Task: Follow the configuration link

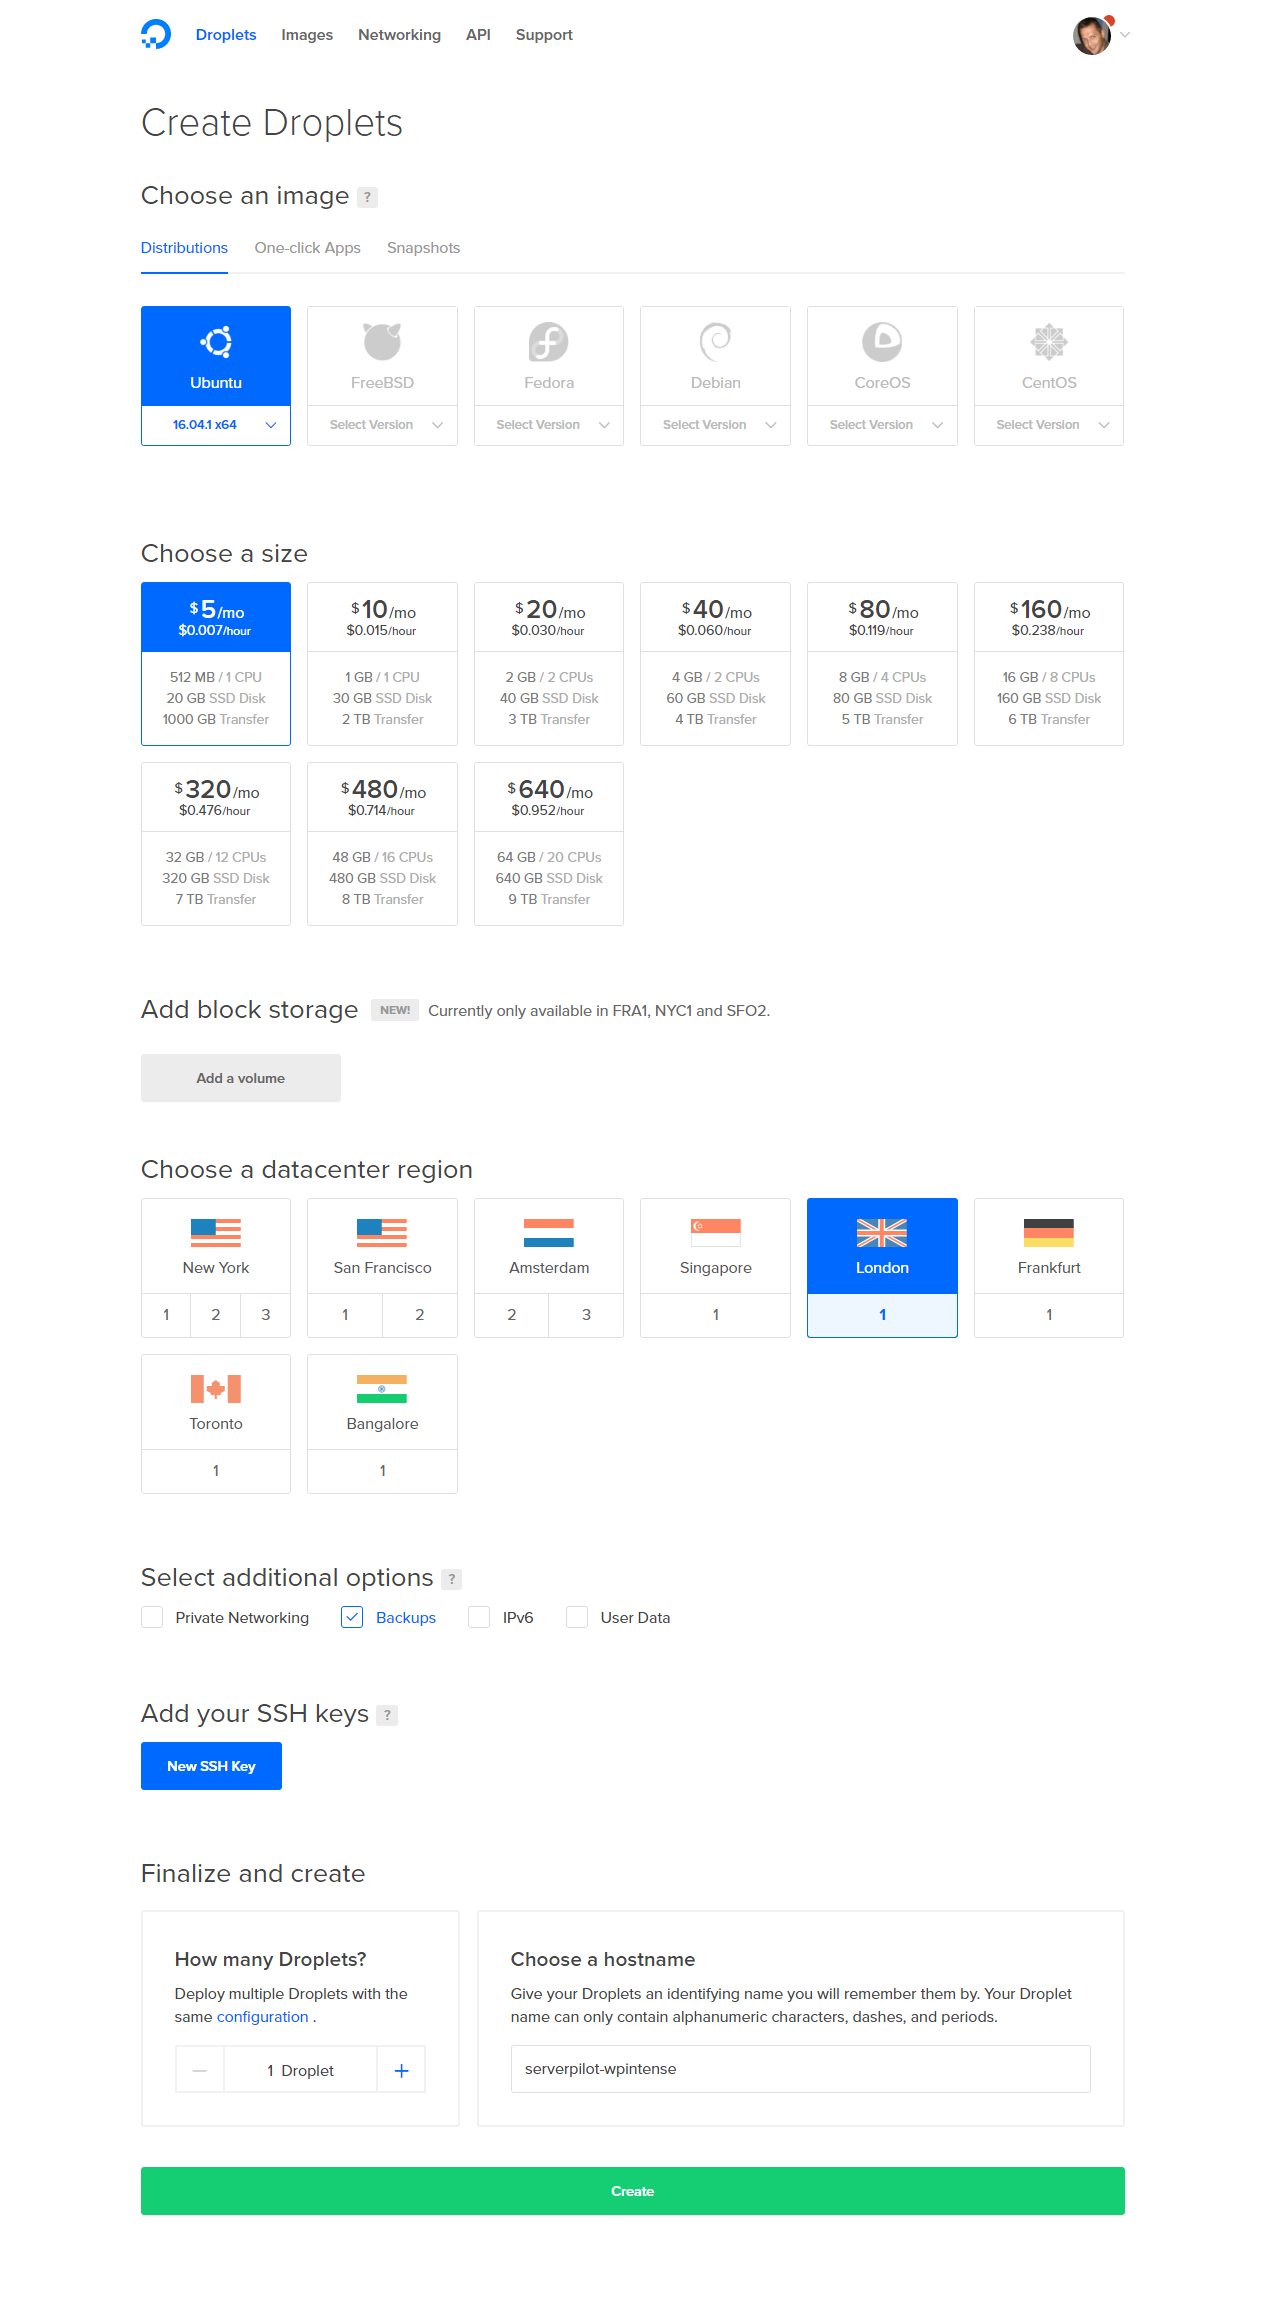Action: coord(262,2017)
